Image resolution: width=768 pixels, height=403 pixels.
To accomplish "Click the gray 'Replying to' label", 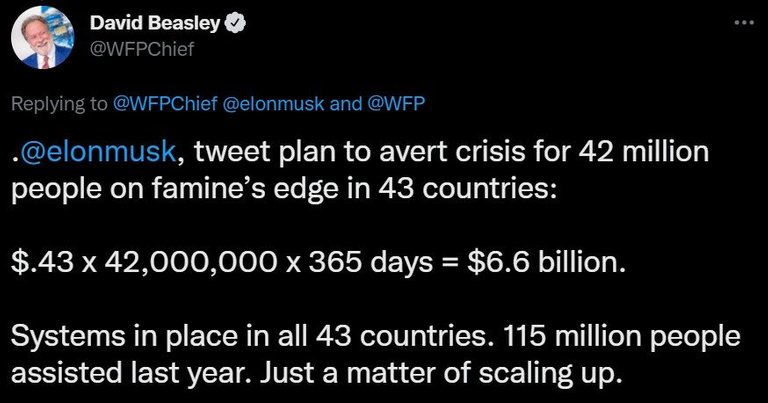I will coord(59,104).
